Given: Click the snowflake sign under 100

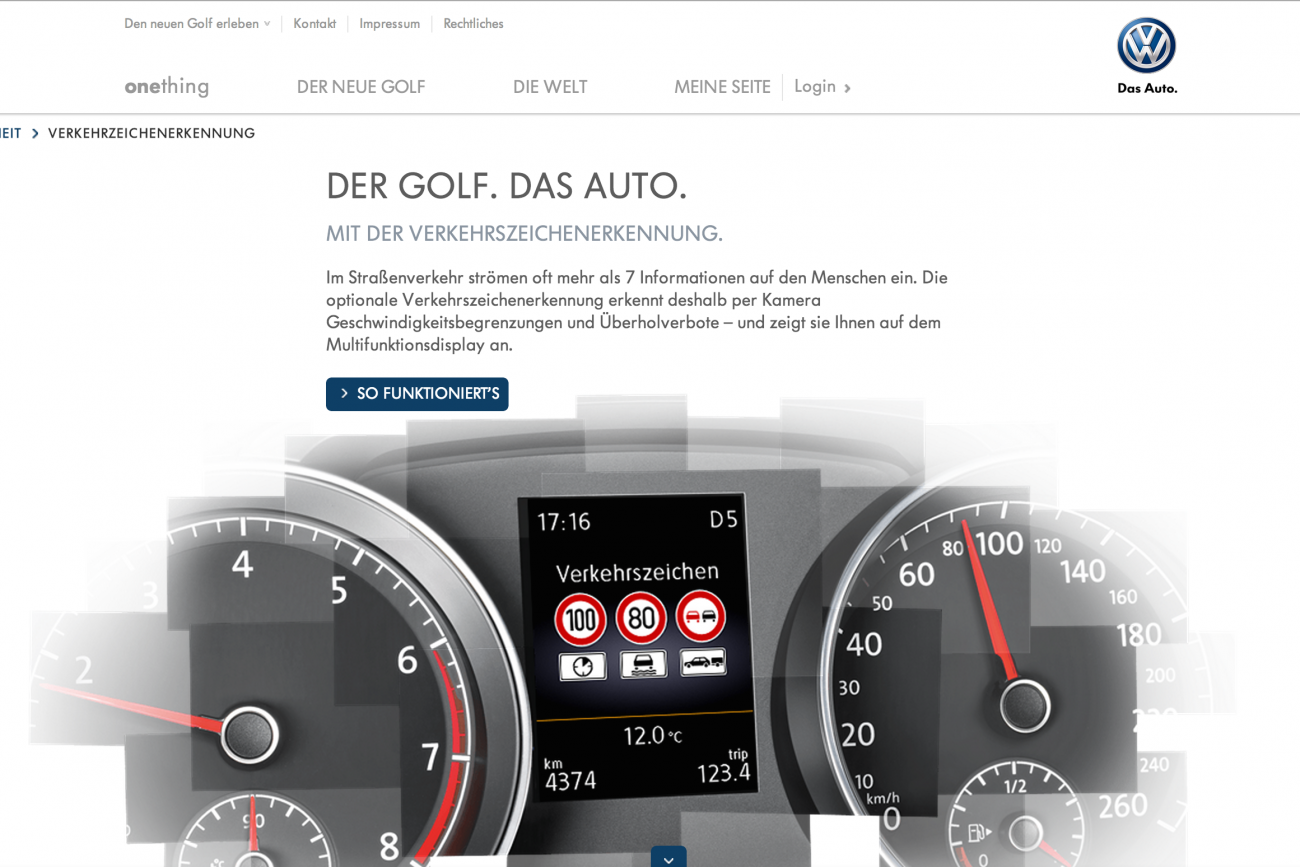Looking at the screenshot, I should point(582,666).
